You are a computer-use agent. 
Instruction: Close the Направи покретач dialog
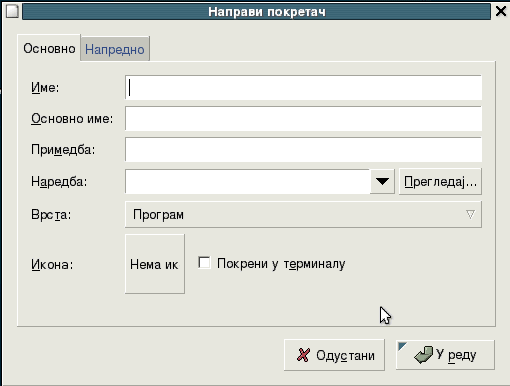(501, 12)
